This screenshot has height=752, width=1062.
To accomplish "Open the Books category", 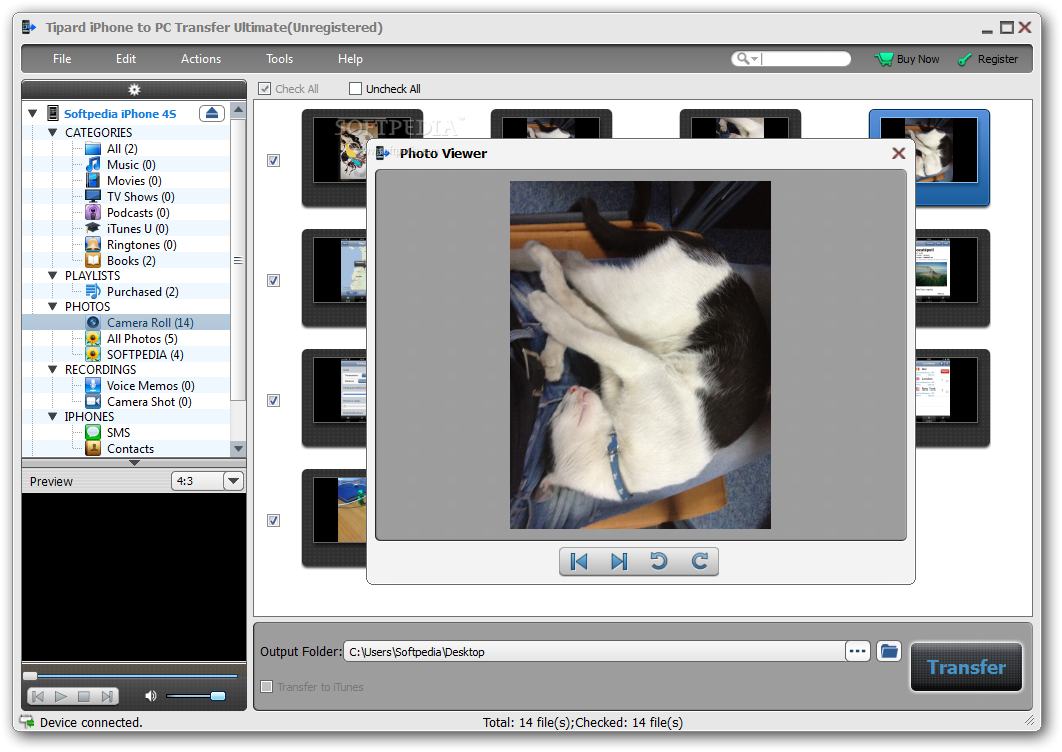I will (x=131, y=261).
